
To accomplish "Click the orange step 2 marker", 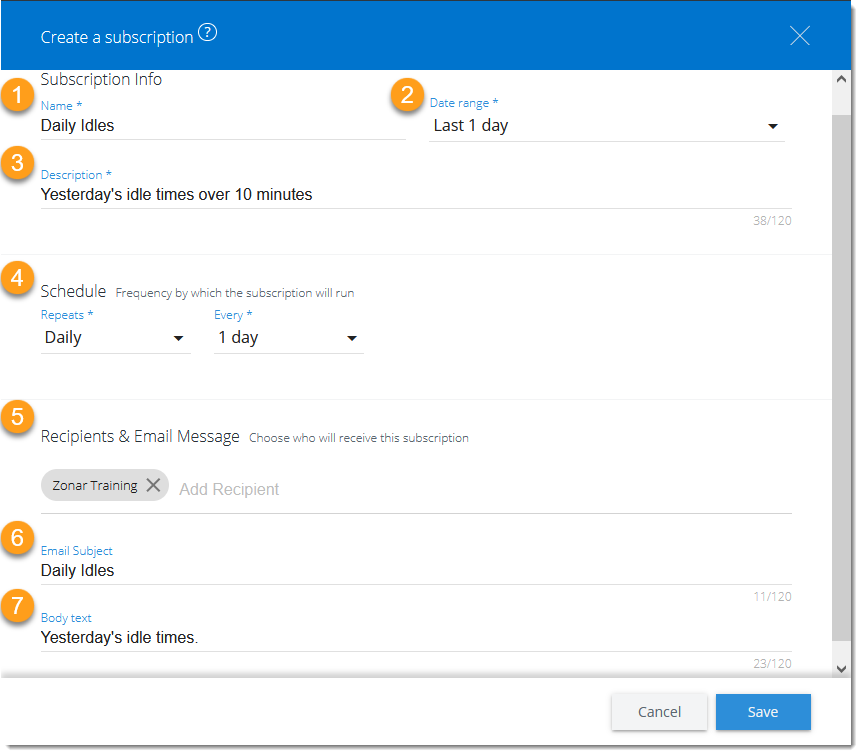I will [x=407, y=94].
